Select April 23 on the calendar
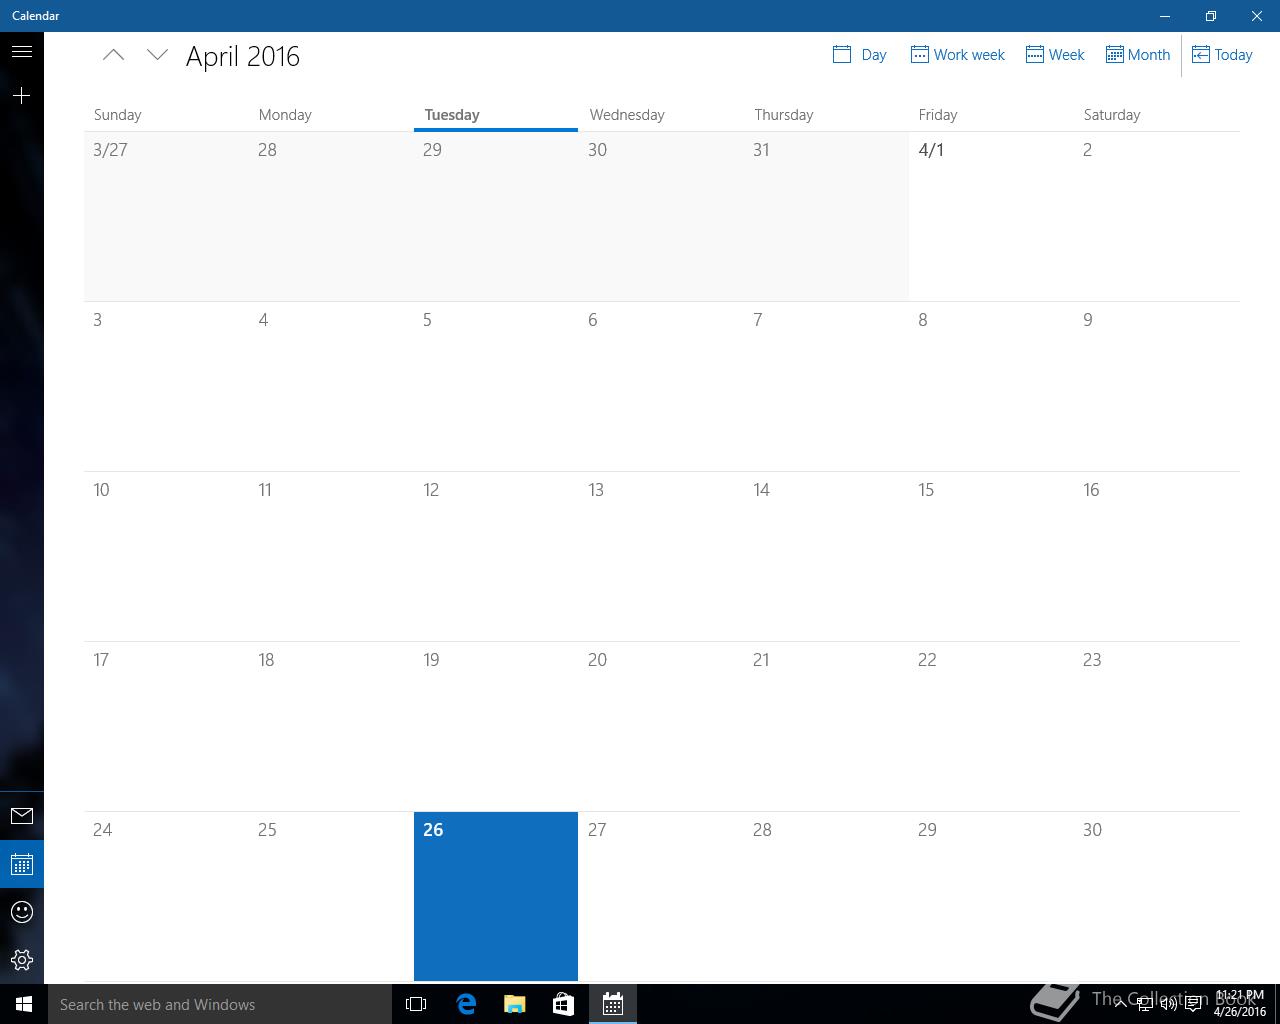Viewport: 1280px width, 1024px height. tap(1157, 726)
